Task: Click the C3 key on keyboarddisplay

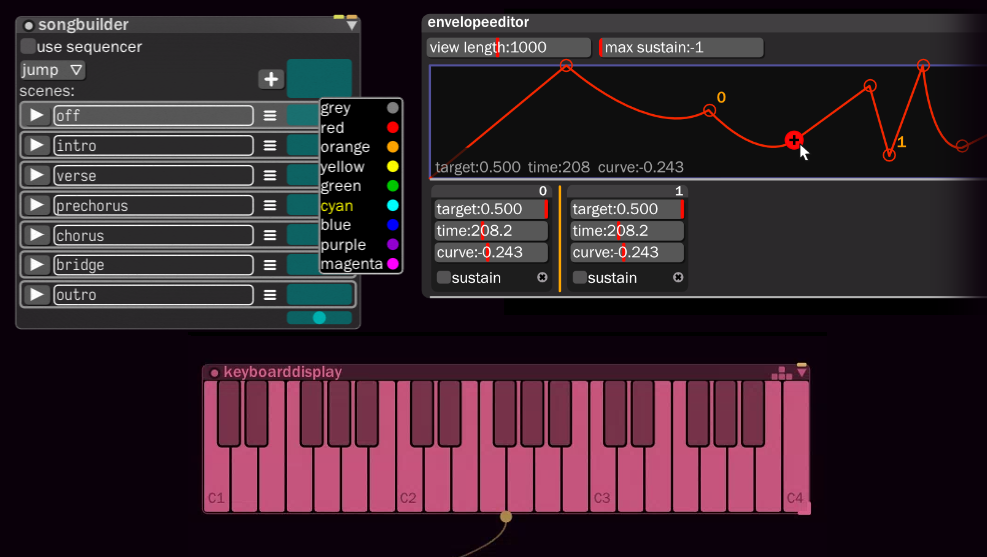Action: pos(603,478)
